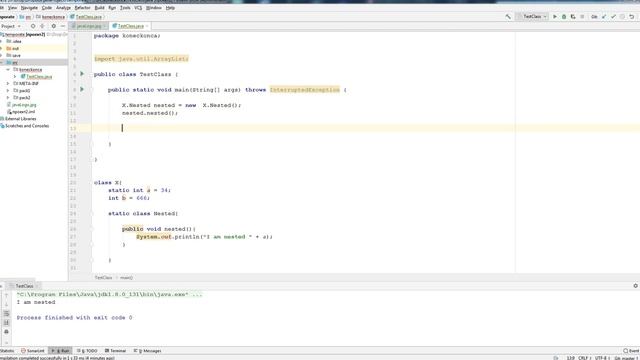Click the java.exe command line link

pos(109,294)
